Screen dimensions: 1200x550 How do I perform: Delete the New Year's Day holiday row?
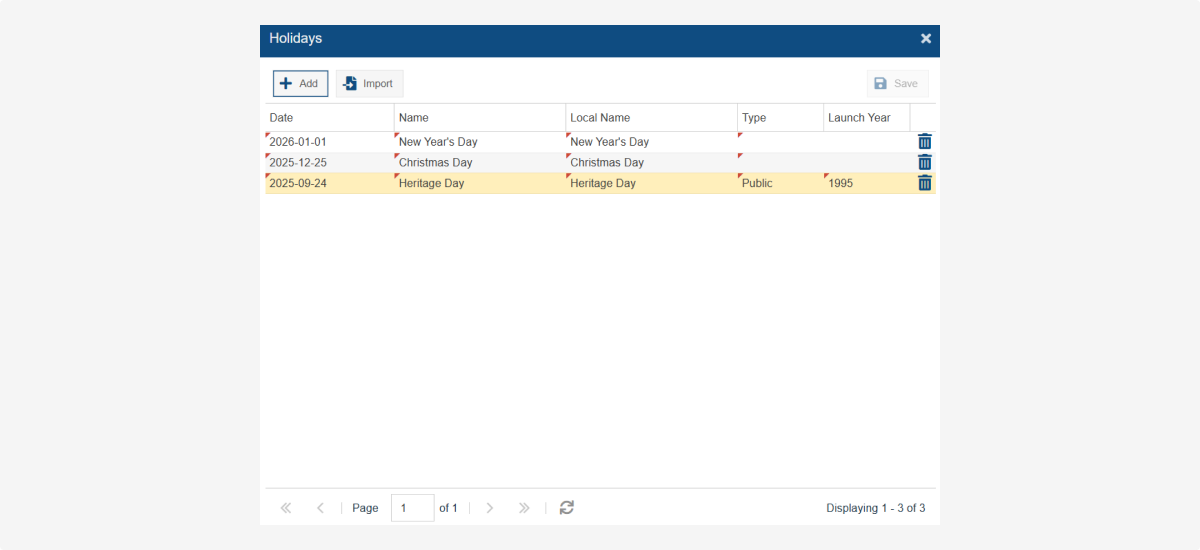[x=924, y=142]
